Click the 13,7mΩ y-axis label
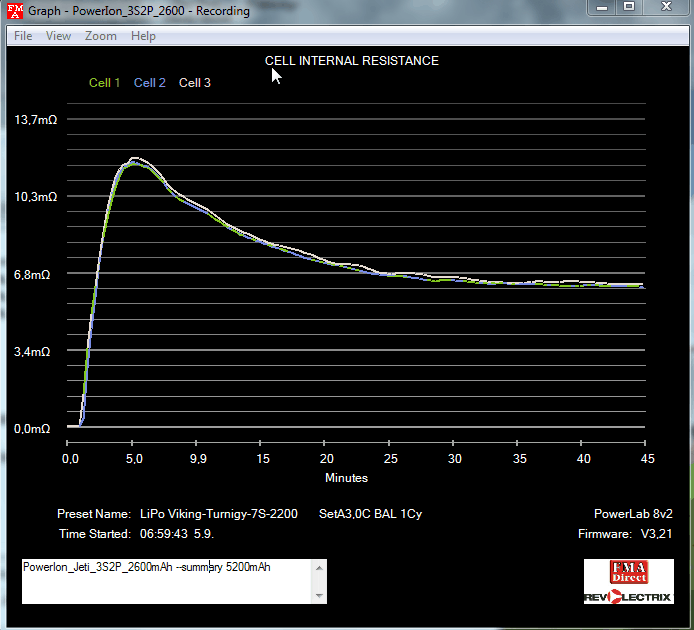 35,120
